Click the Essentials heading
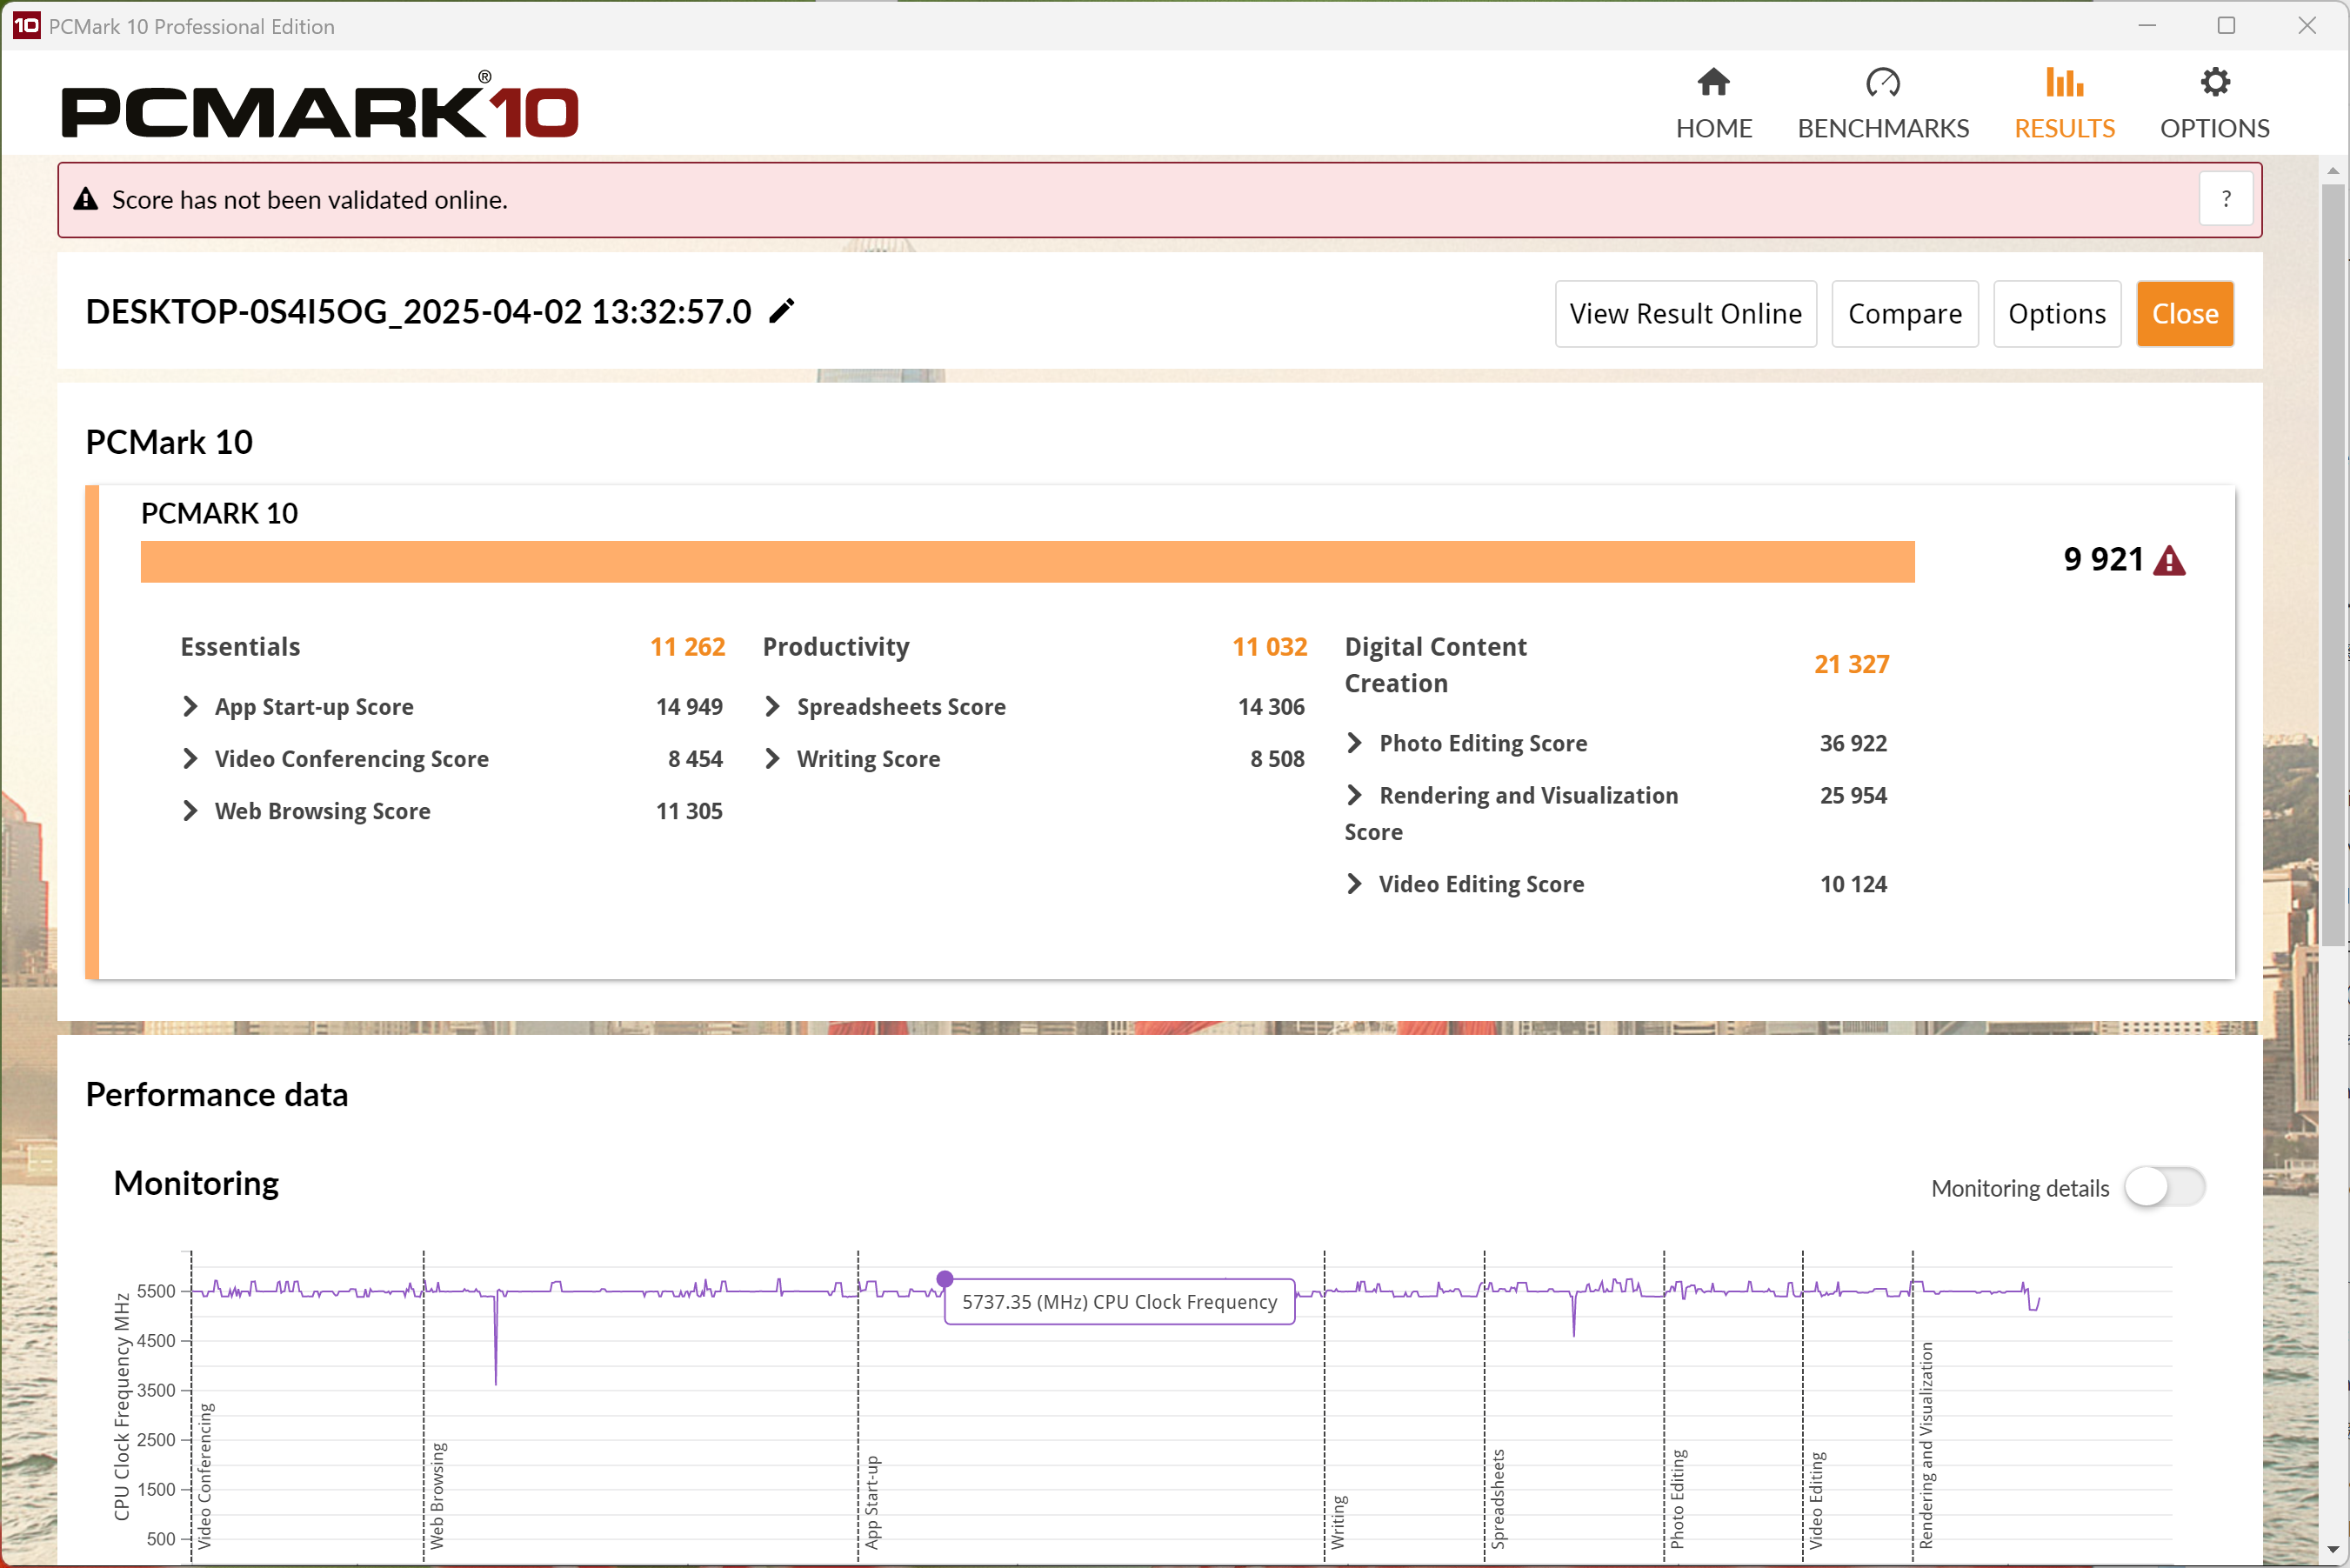Image resolution: width=2350 pixels, height=1568 pixels. [240, 647]
